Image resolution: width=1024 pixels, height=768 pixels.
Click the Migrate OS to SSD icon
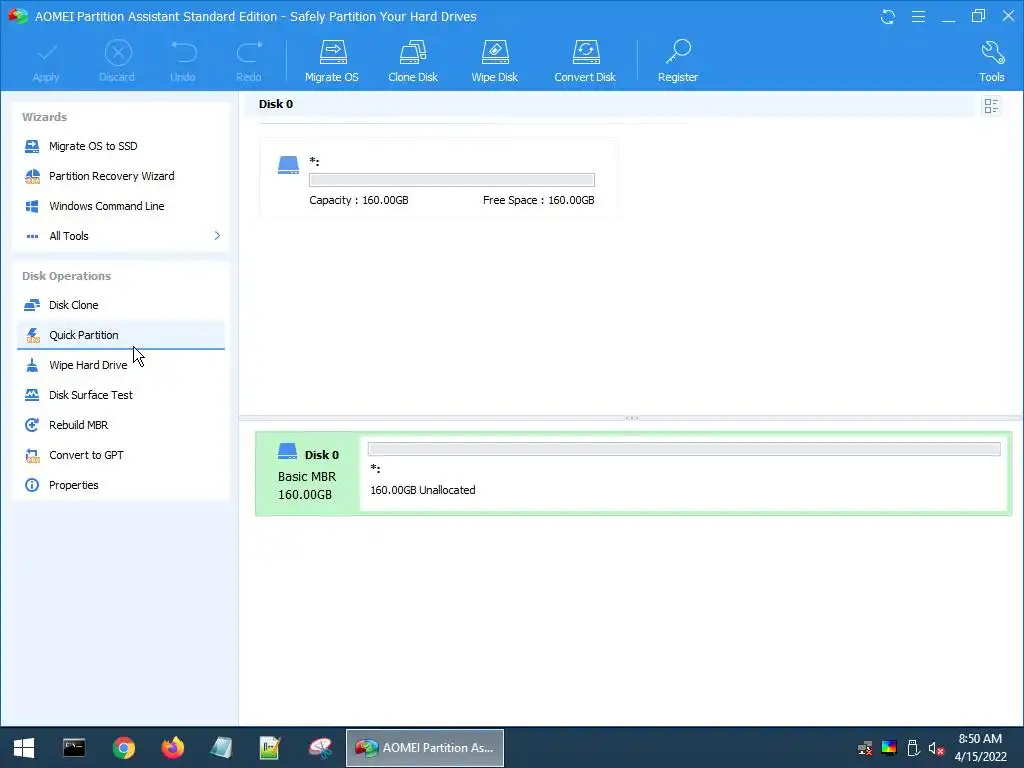(32, 146)
